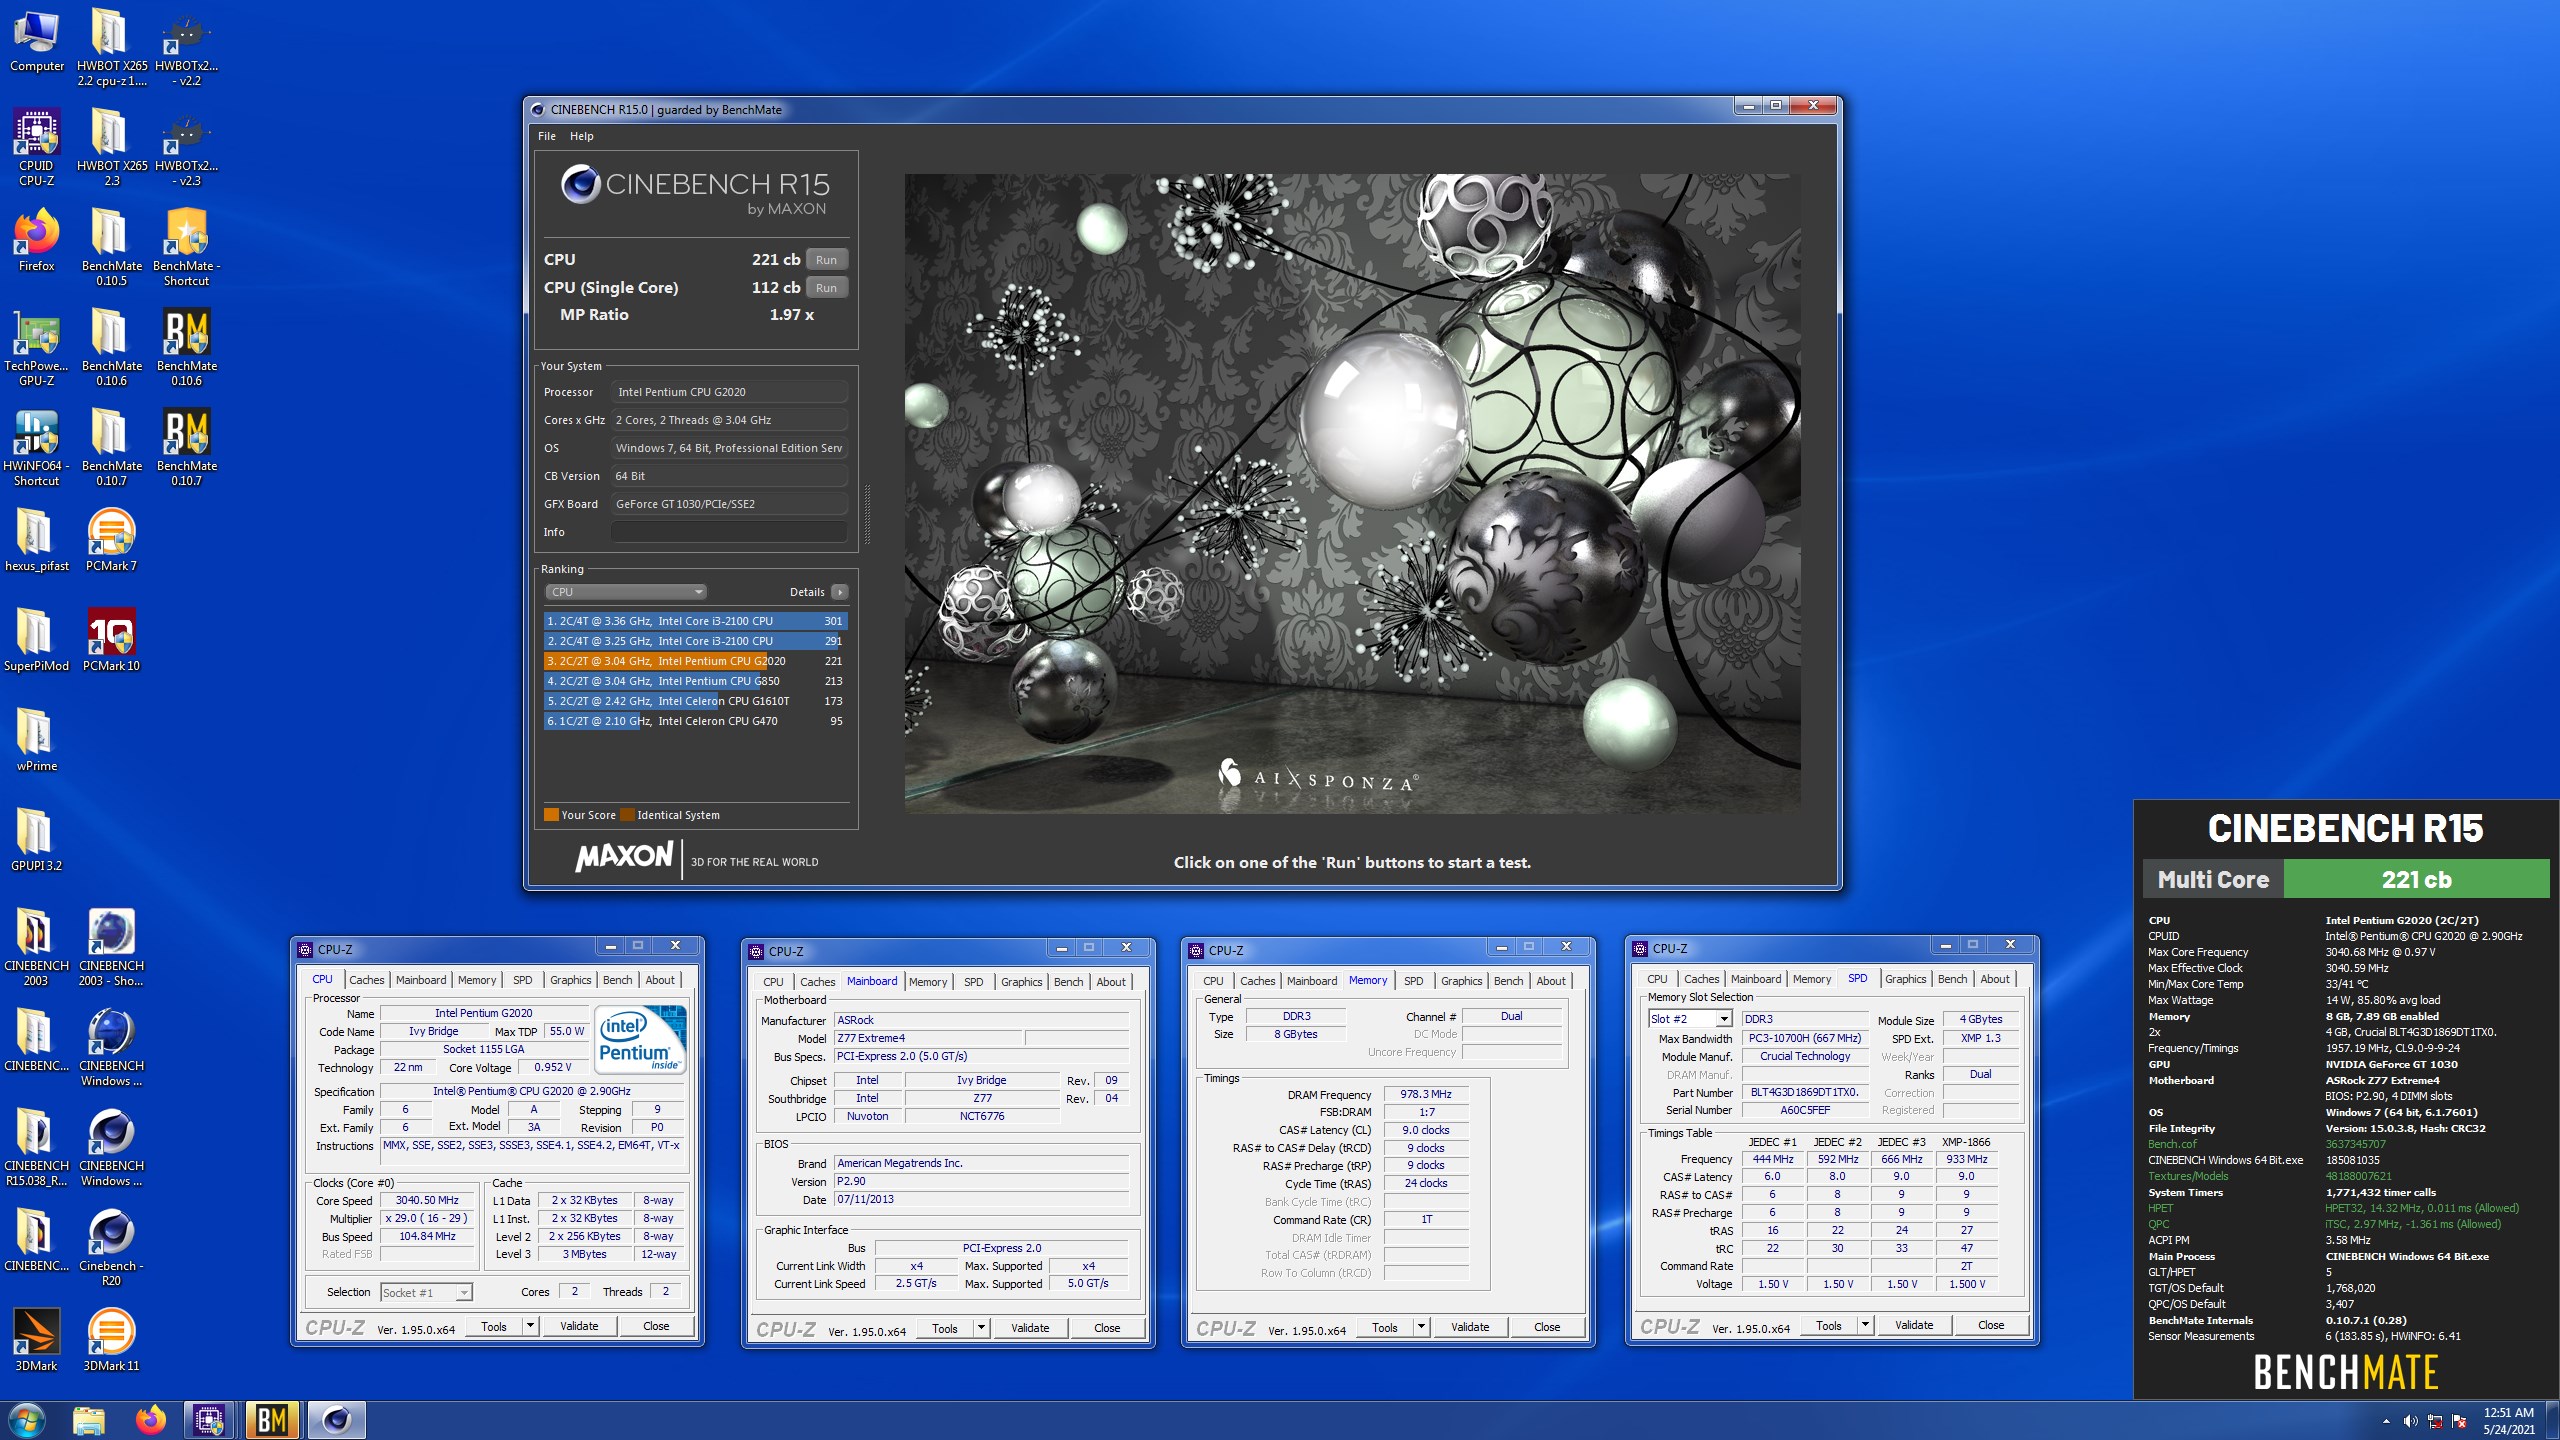Switch to Caches tab in first CPU-Z window
This screenshot has width=2560, height=1440.
[366, 980]
